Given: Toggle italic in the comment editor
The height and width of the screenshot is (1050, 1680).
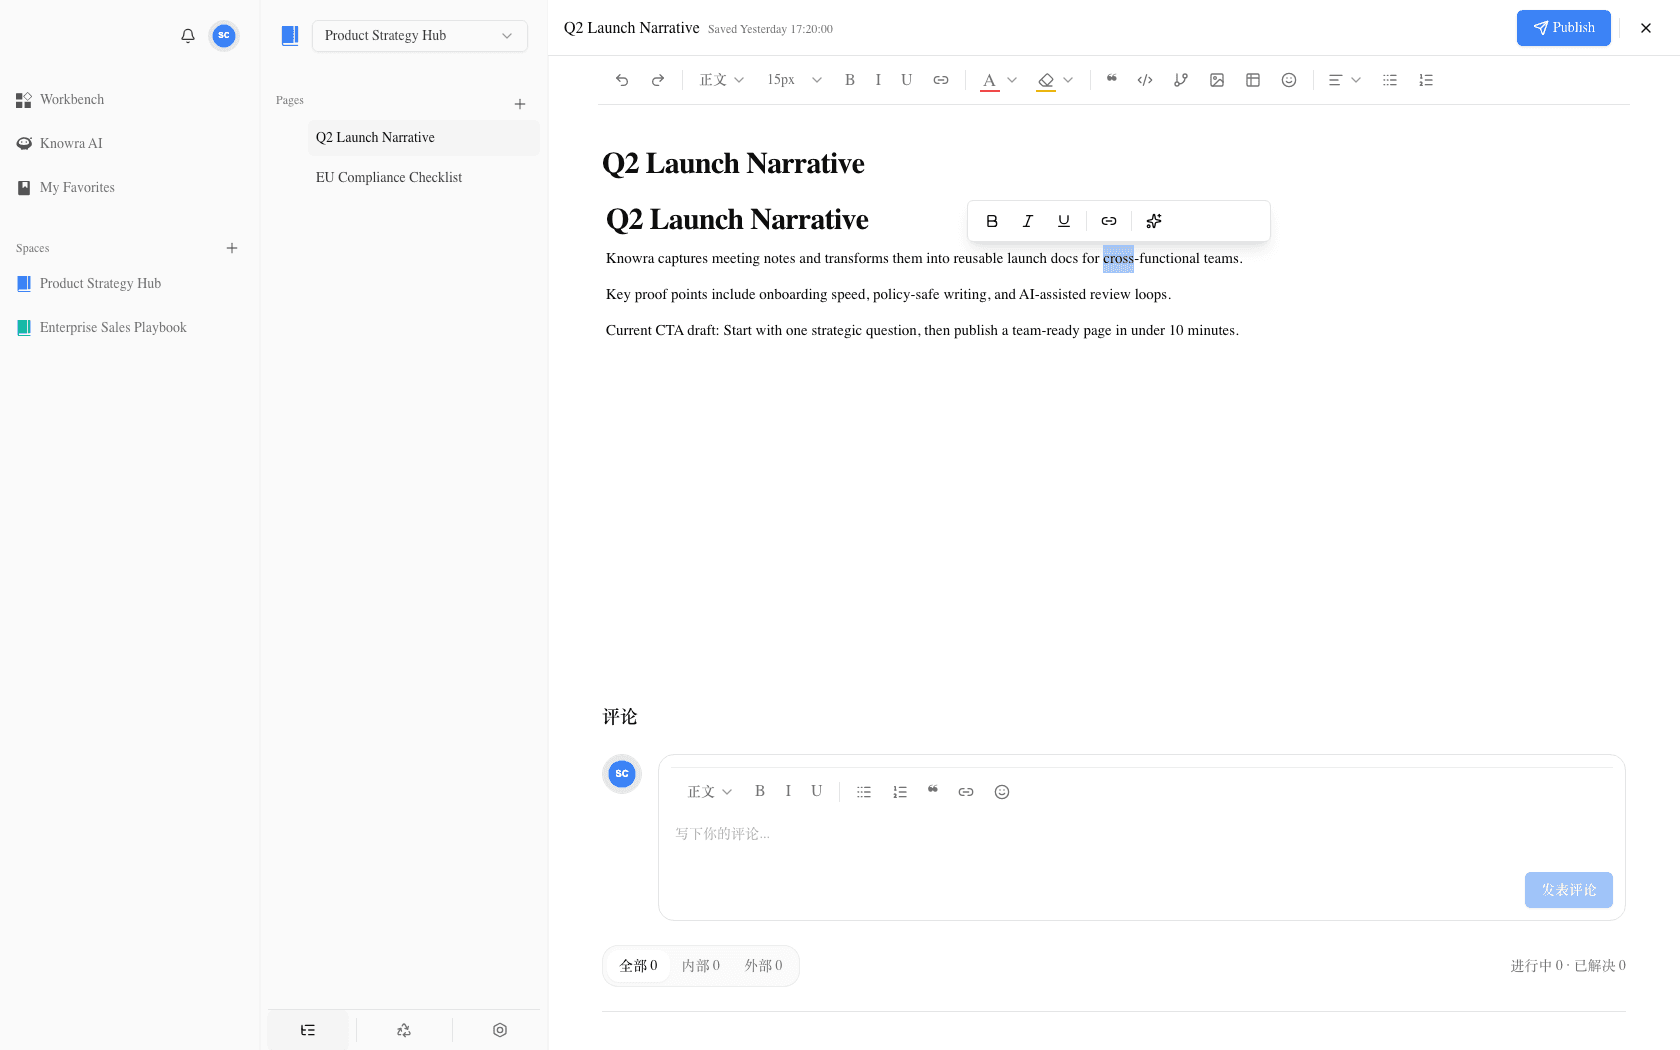Looking at the screenshot, I should tap(788, 791).
